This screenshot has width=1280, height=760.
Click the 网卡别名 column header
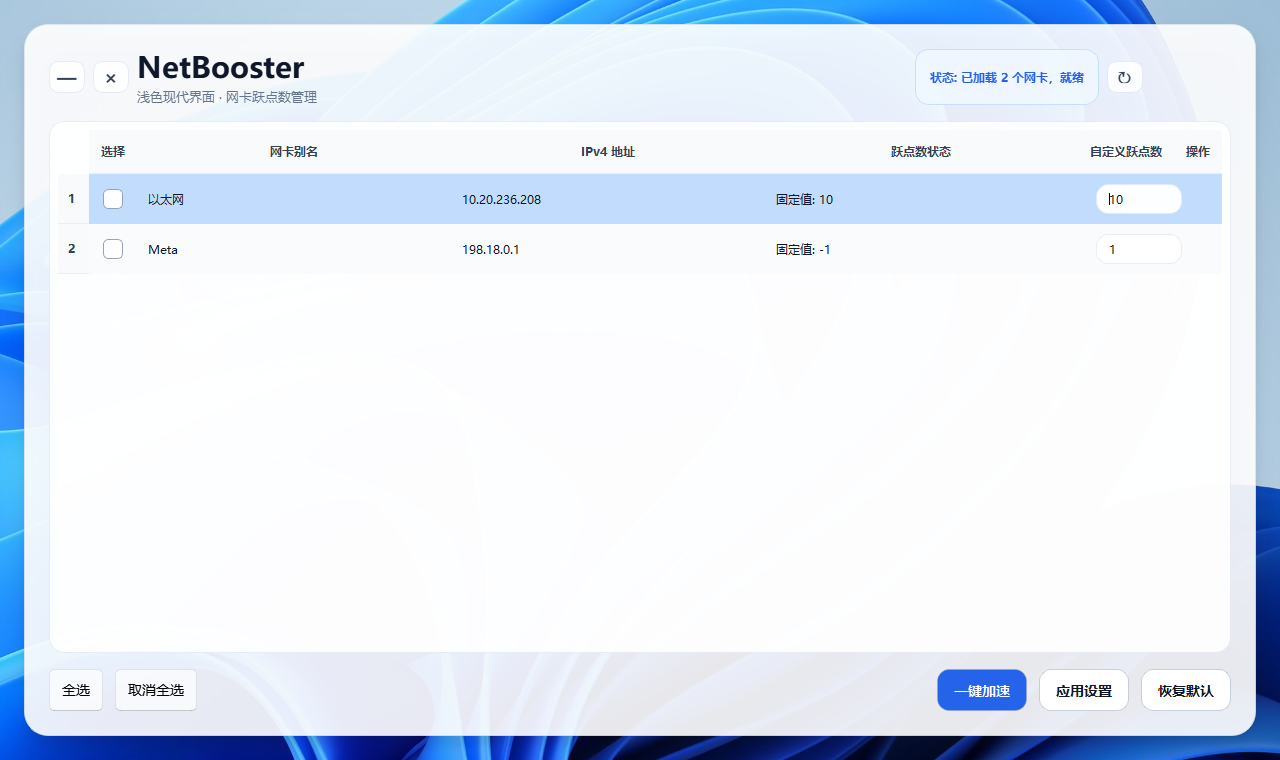[294, 152]
